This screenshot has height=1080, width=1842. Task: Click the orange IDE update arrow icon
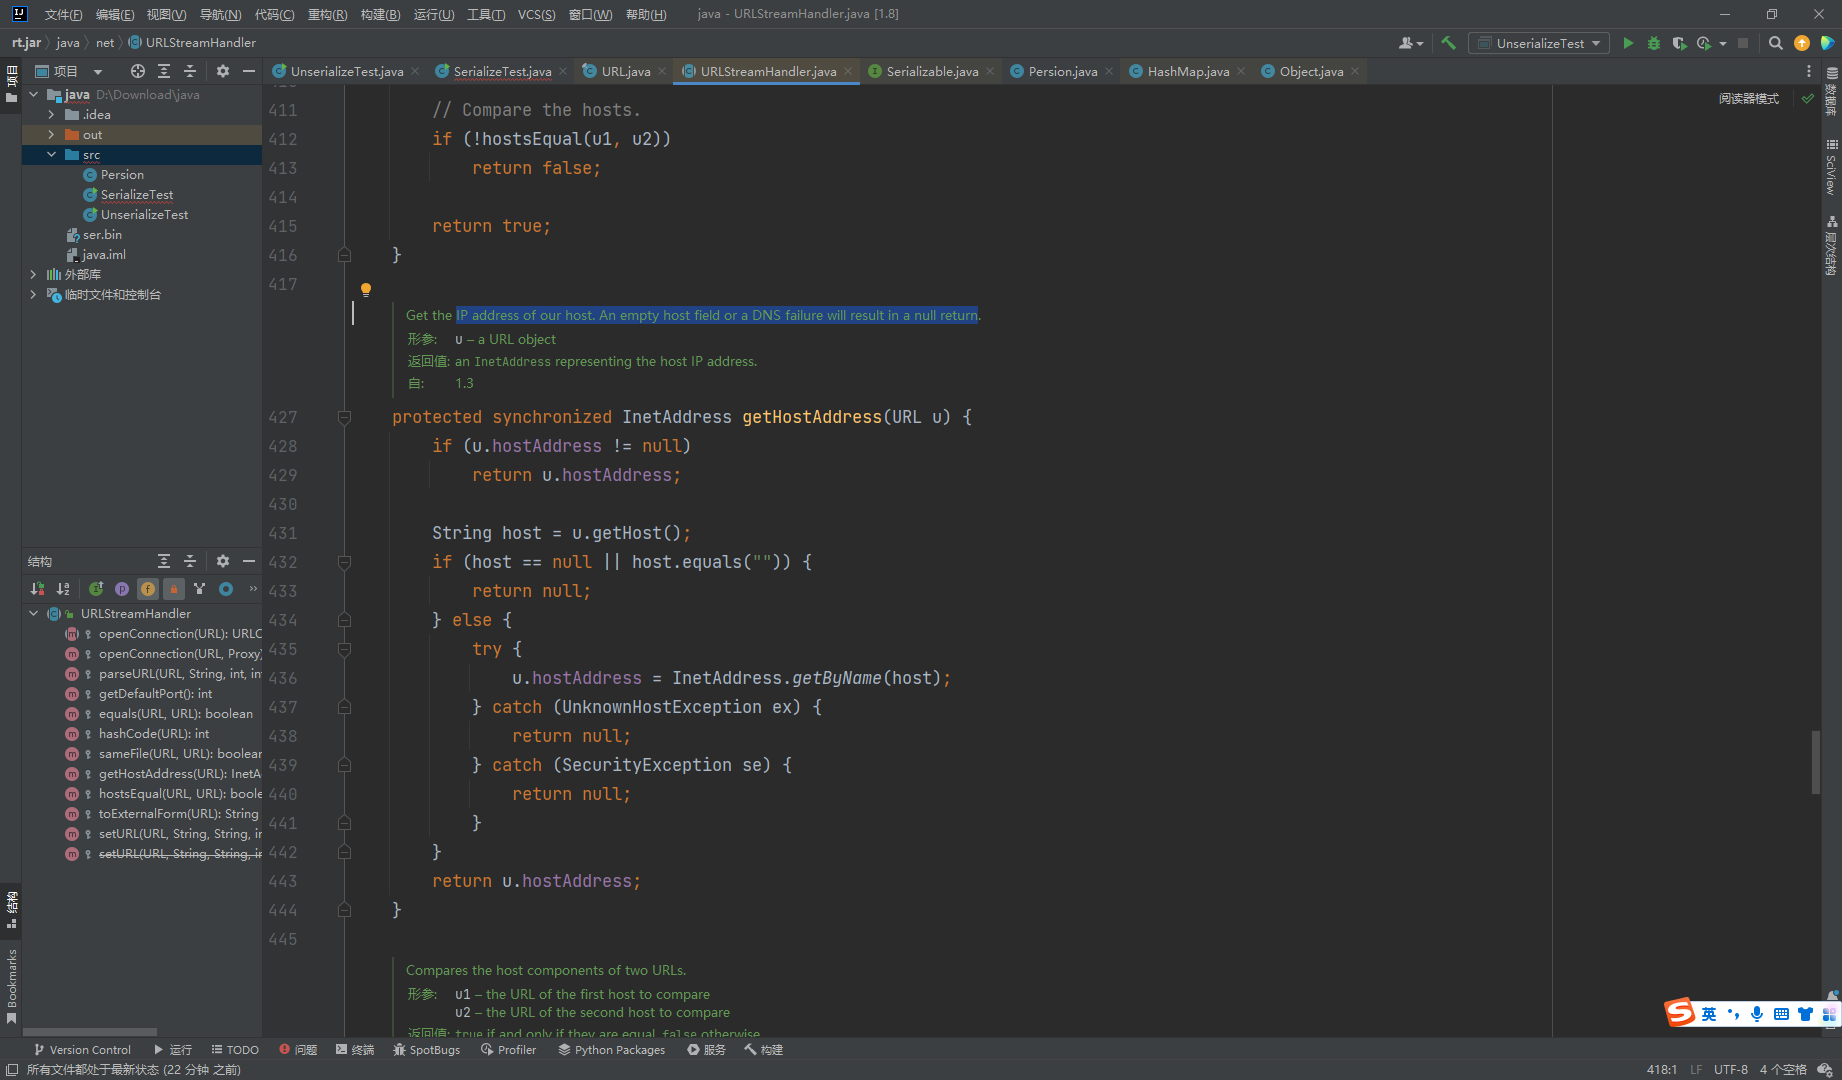point(1802,43)
